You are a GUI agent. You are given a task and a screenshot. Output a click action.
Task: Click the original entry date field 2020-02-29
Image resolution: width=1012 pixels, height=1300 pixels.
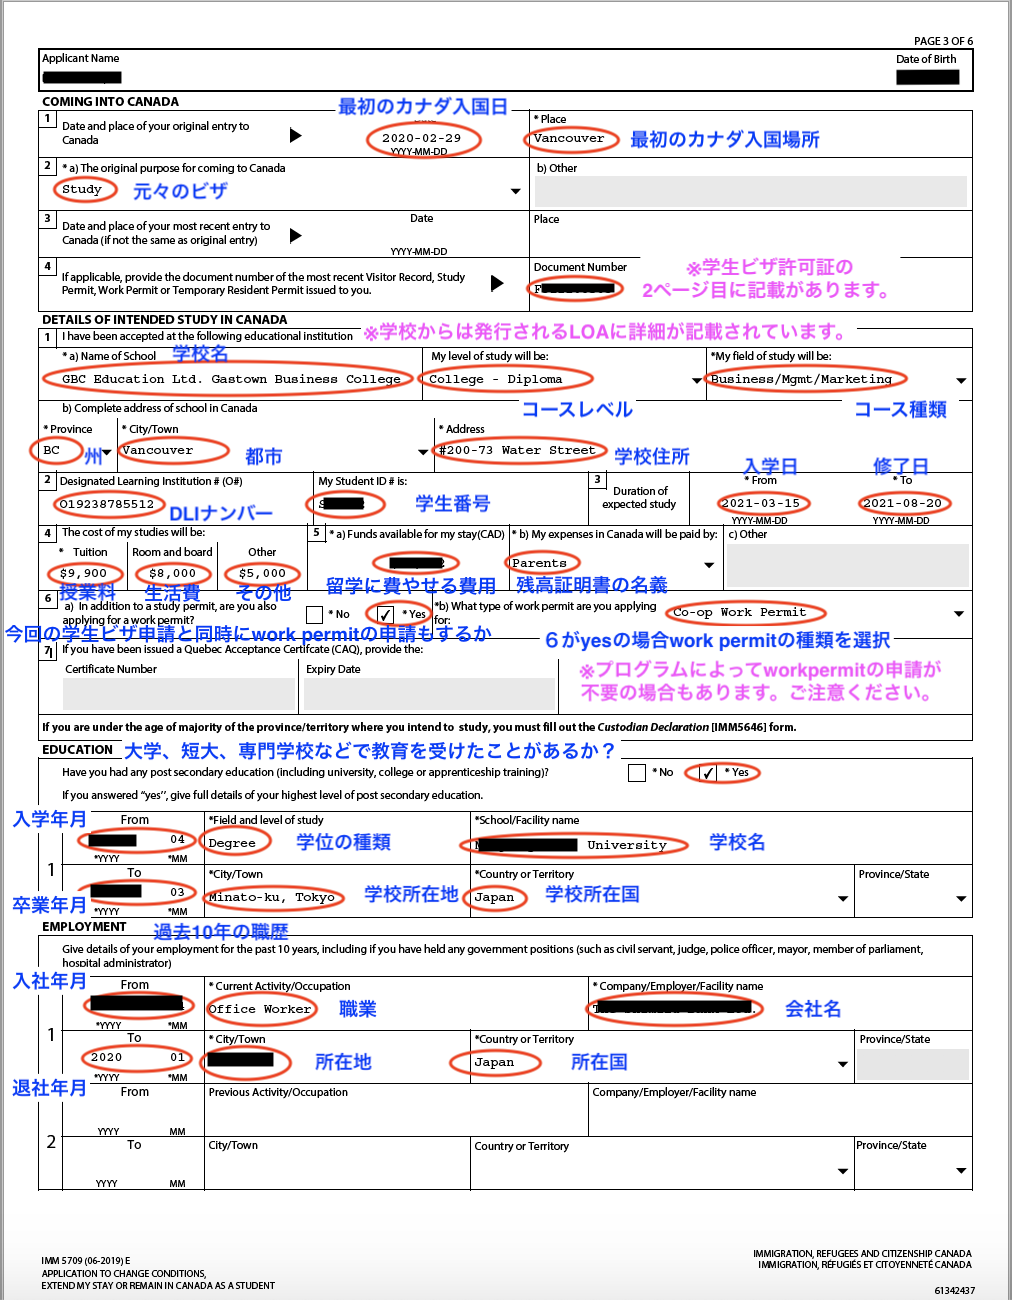pyautogui.click(x=420, y=138)
